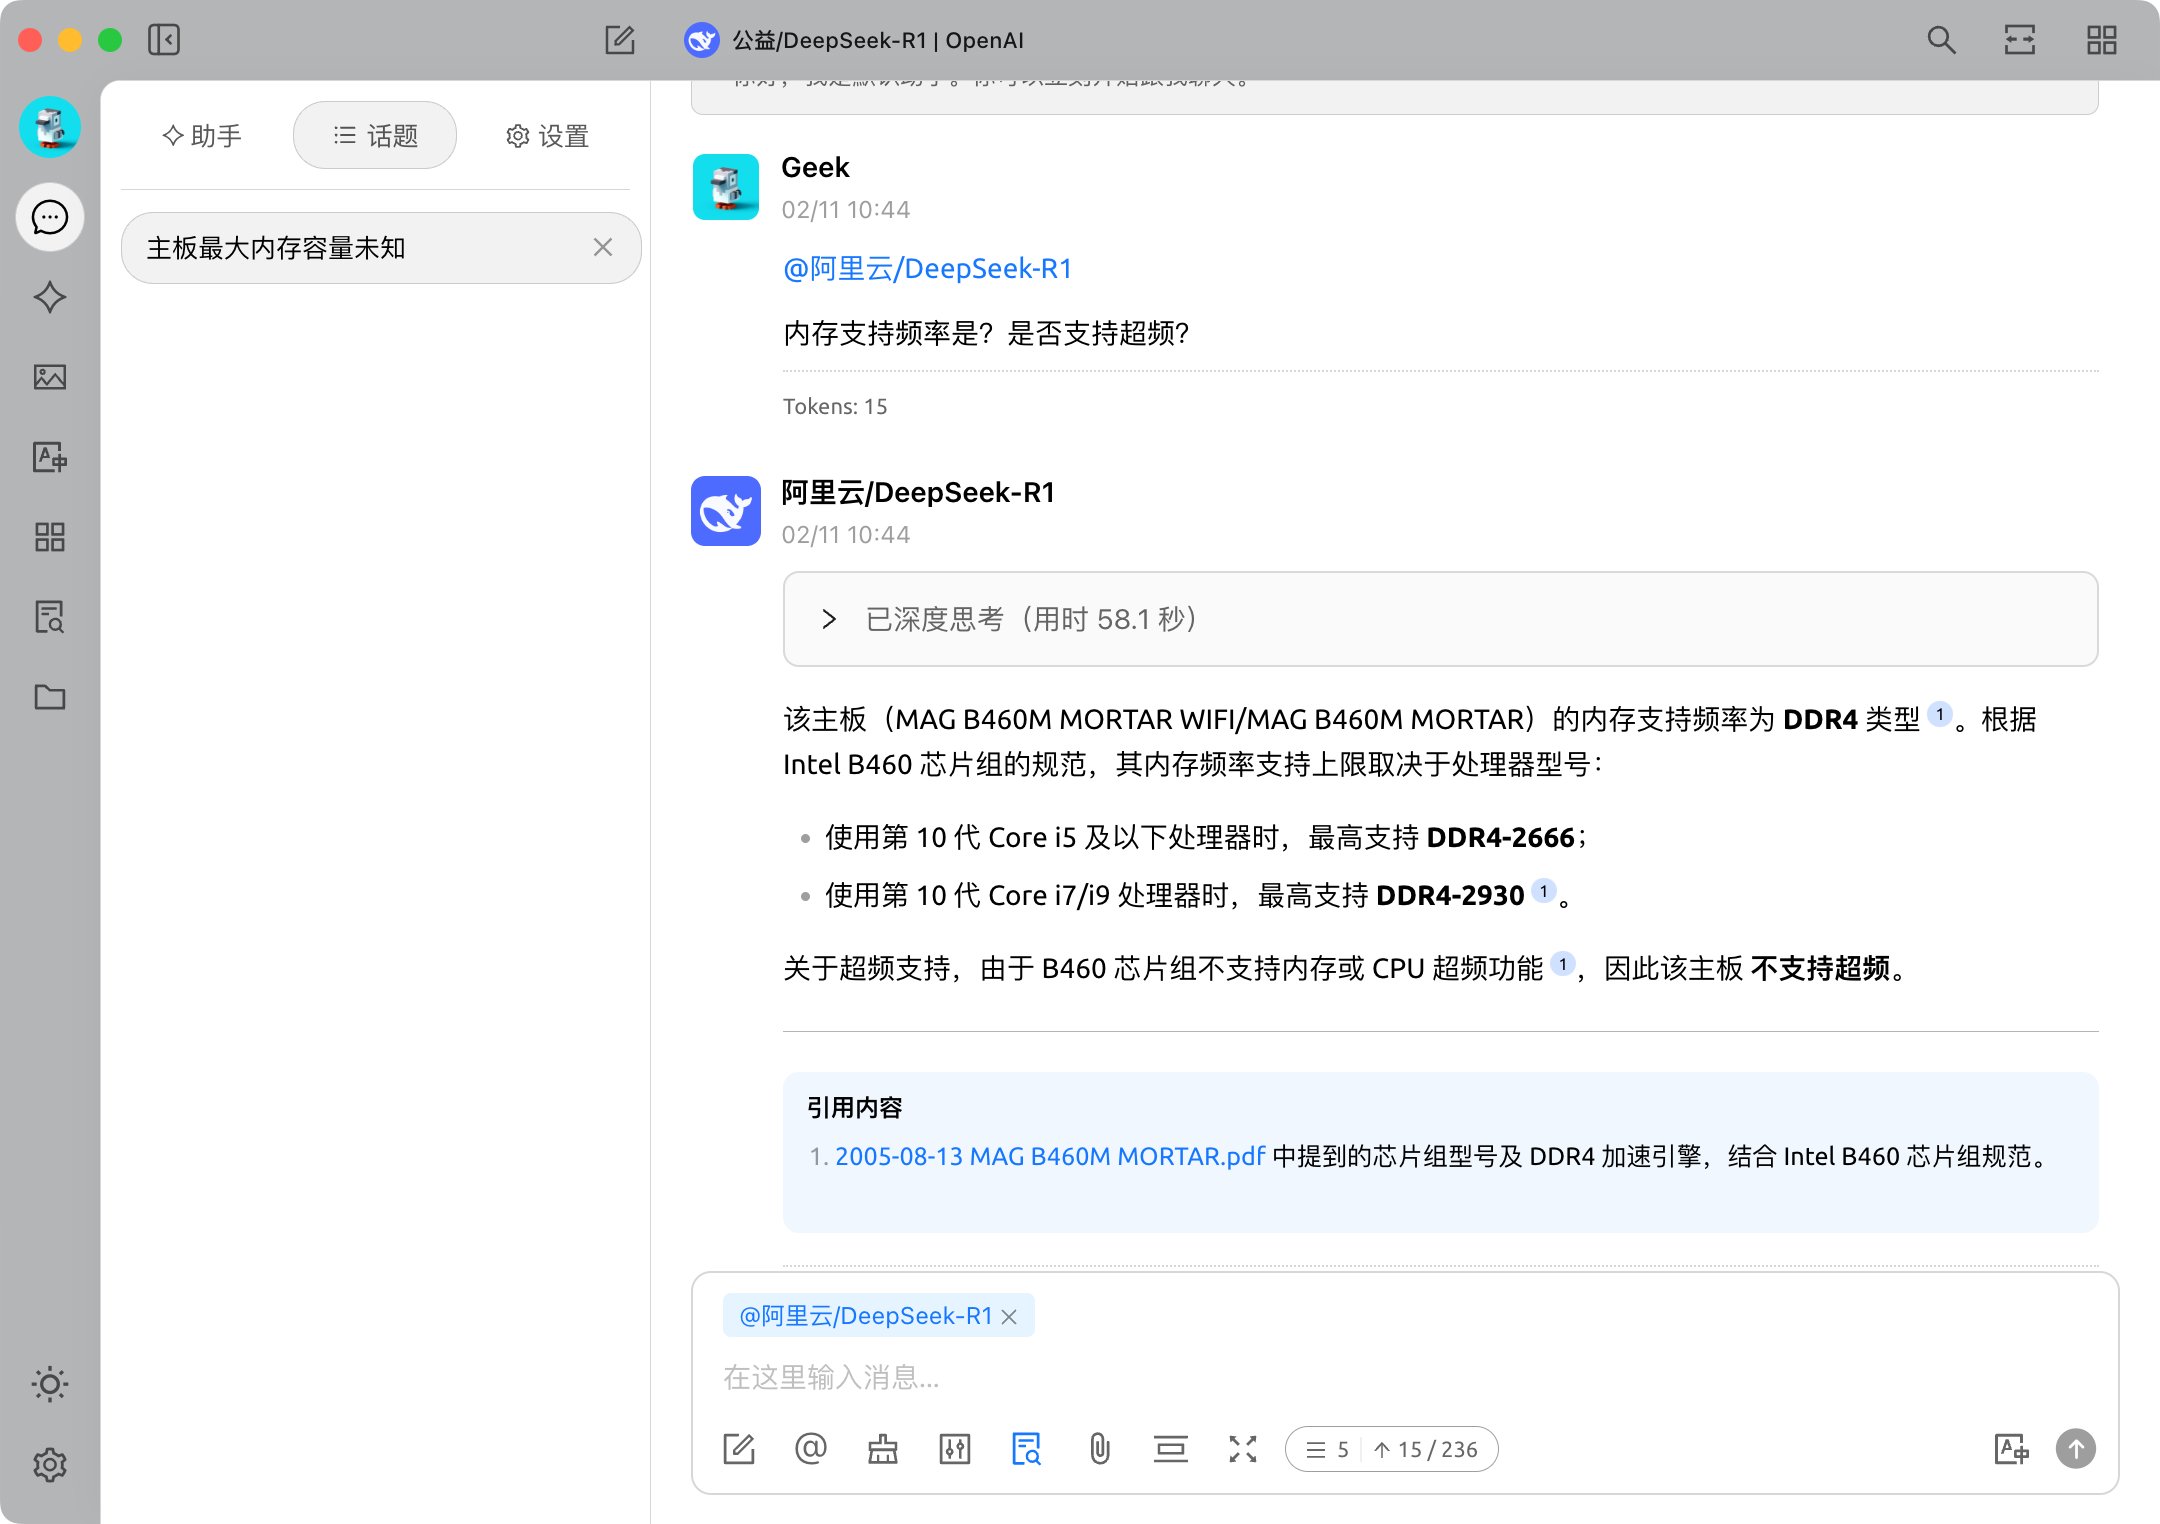
Task: Send the message with the up-arrow button
Action: click(2076, 1449)
